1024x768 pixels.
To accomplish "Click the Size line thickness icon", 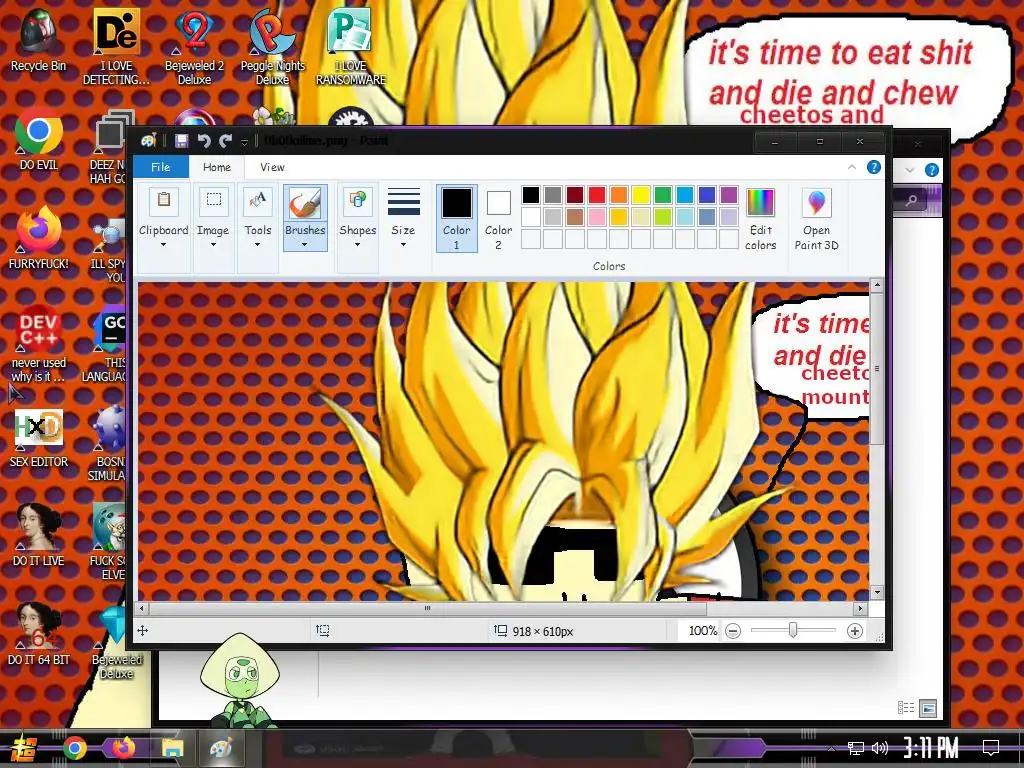I will pos(404,202).
